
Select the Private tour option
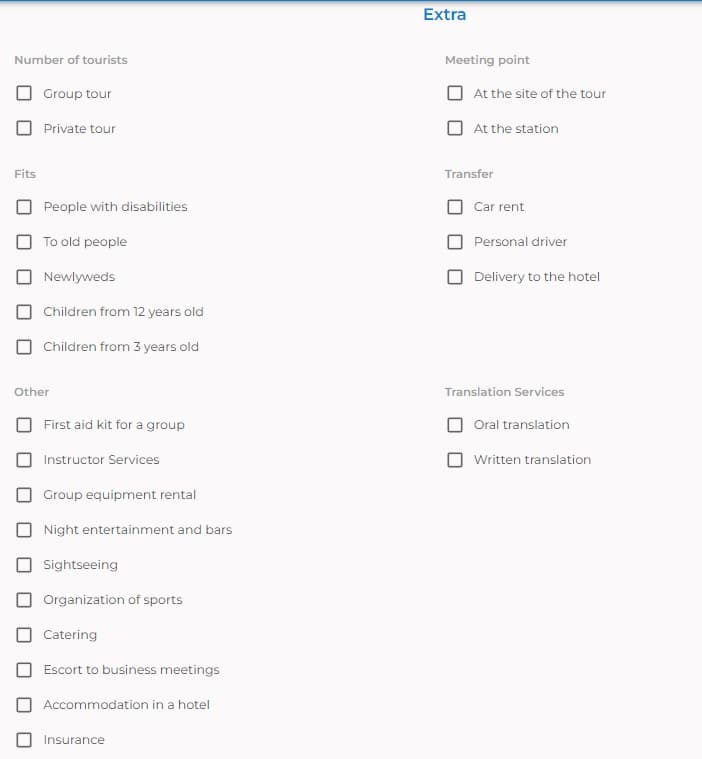24,128
